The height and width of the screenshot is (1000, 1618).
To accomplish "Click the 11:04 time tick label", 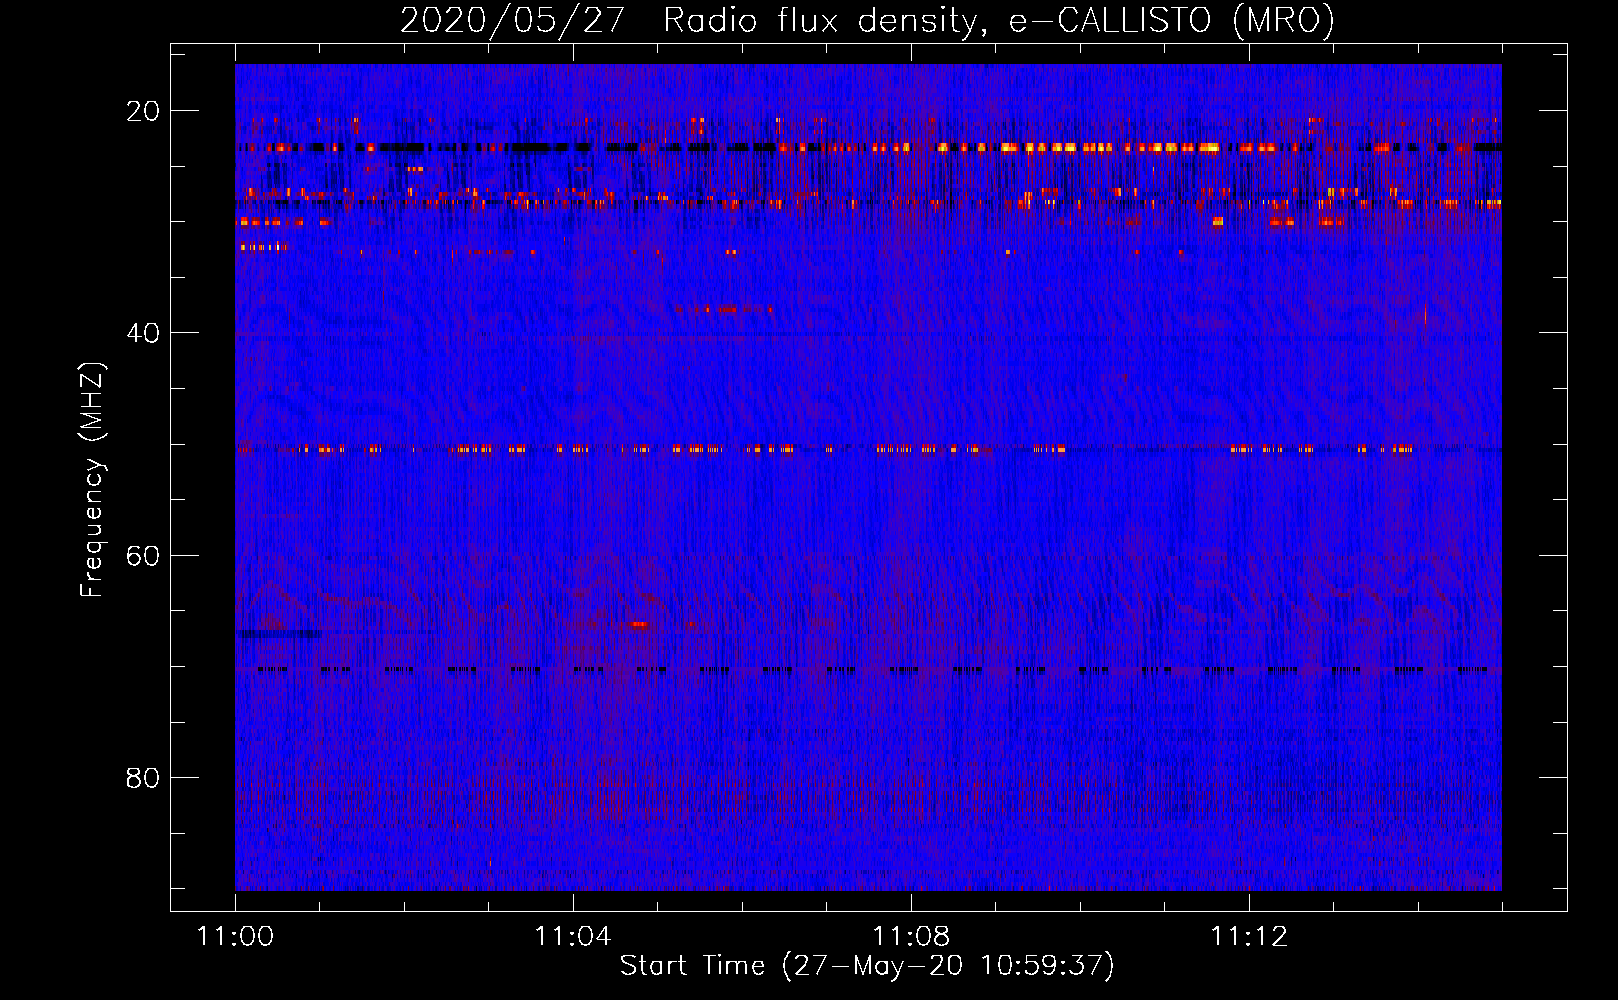I will (573, 937).
